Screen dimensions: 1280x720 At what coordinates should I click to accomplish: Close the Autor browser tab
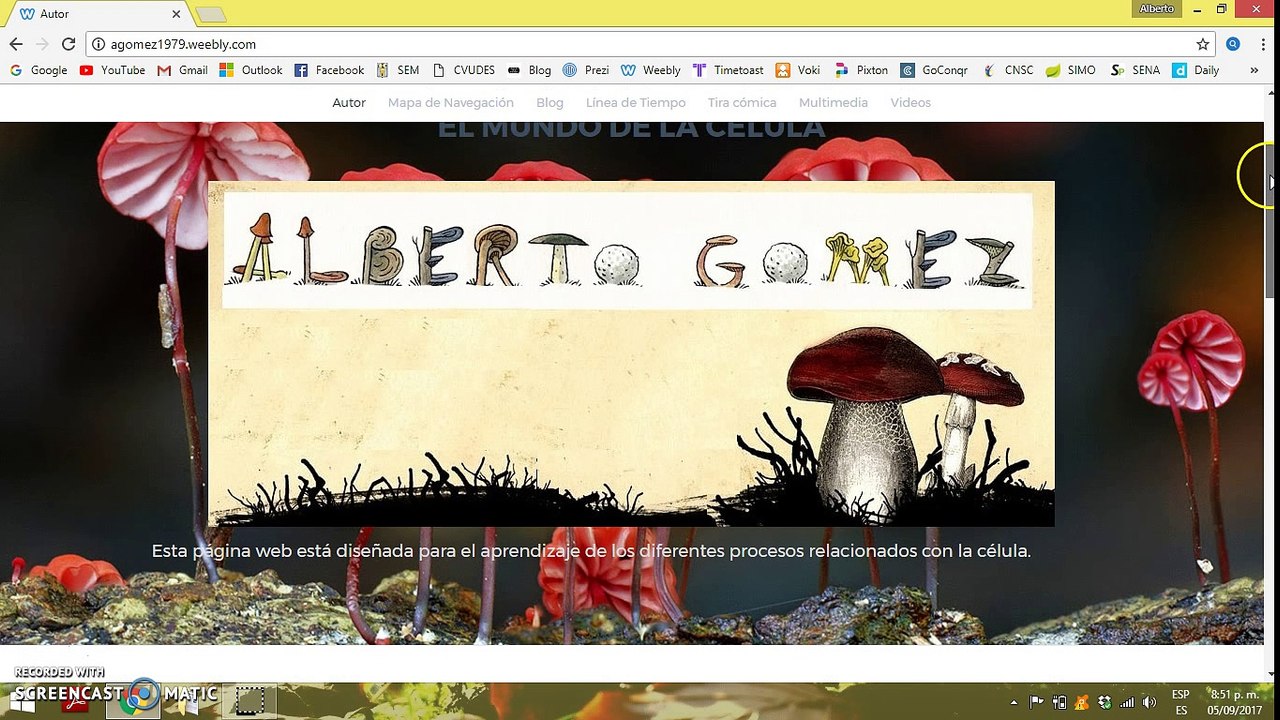pyautogui.click(x=177, y=14)
